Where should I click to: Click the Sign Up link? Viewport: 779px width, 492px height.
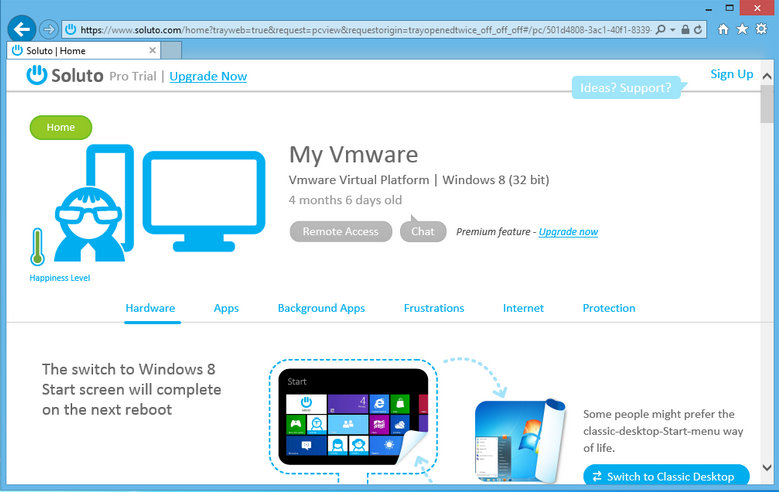point(732,74)
